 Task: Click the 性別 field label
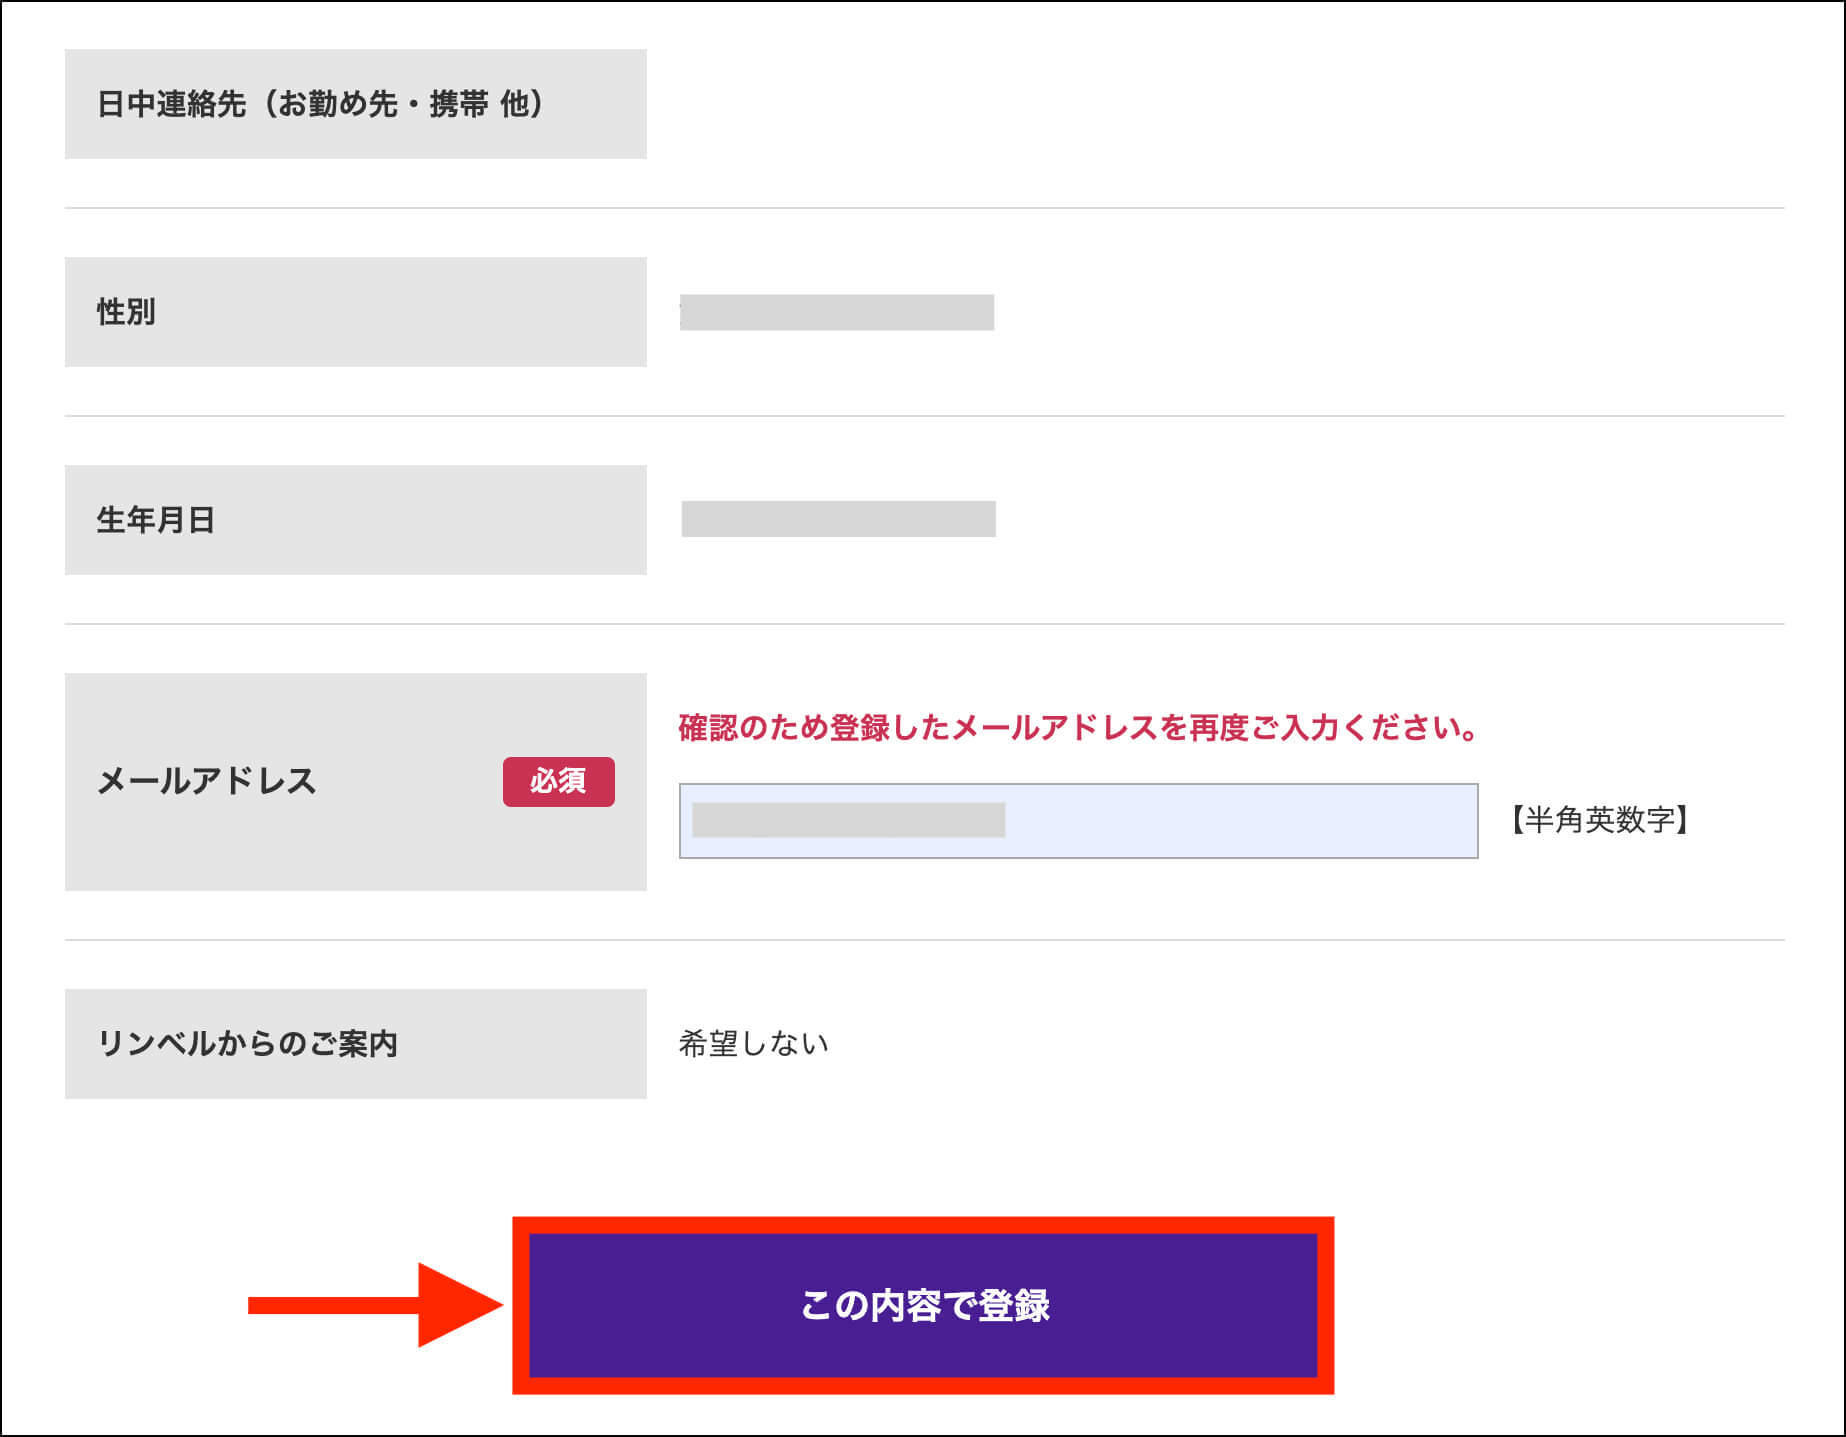pyautogui.click(x=126, y=312)
